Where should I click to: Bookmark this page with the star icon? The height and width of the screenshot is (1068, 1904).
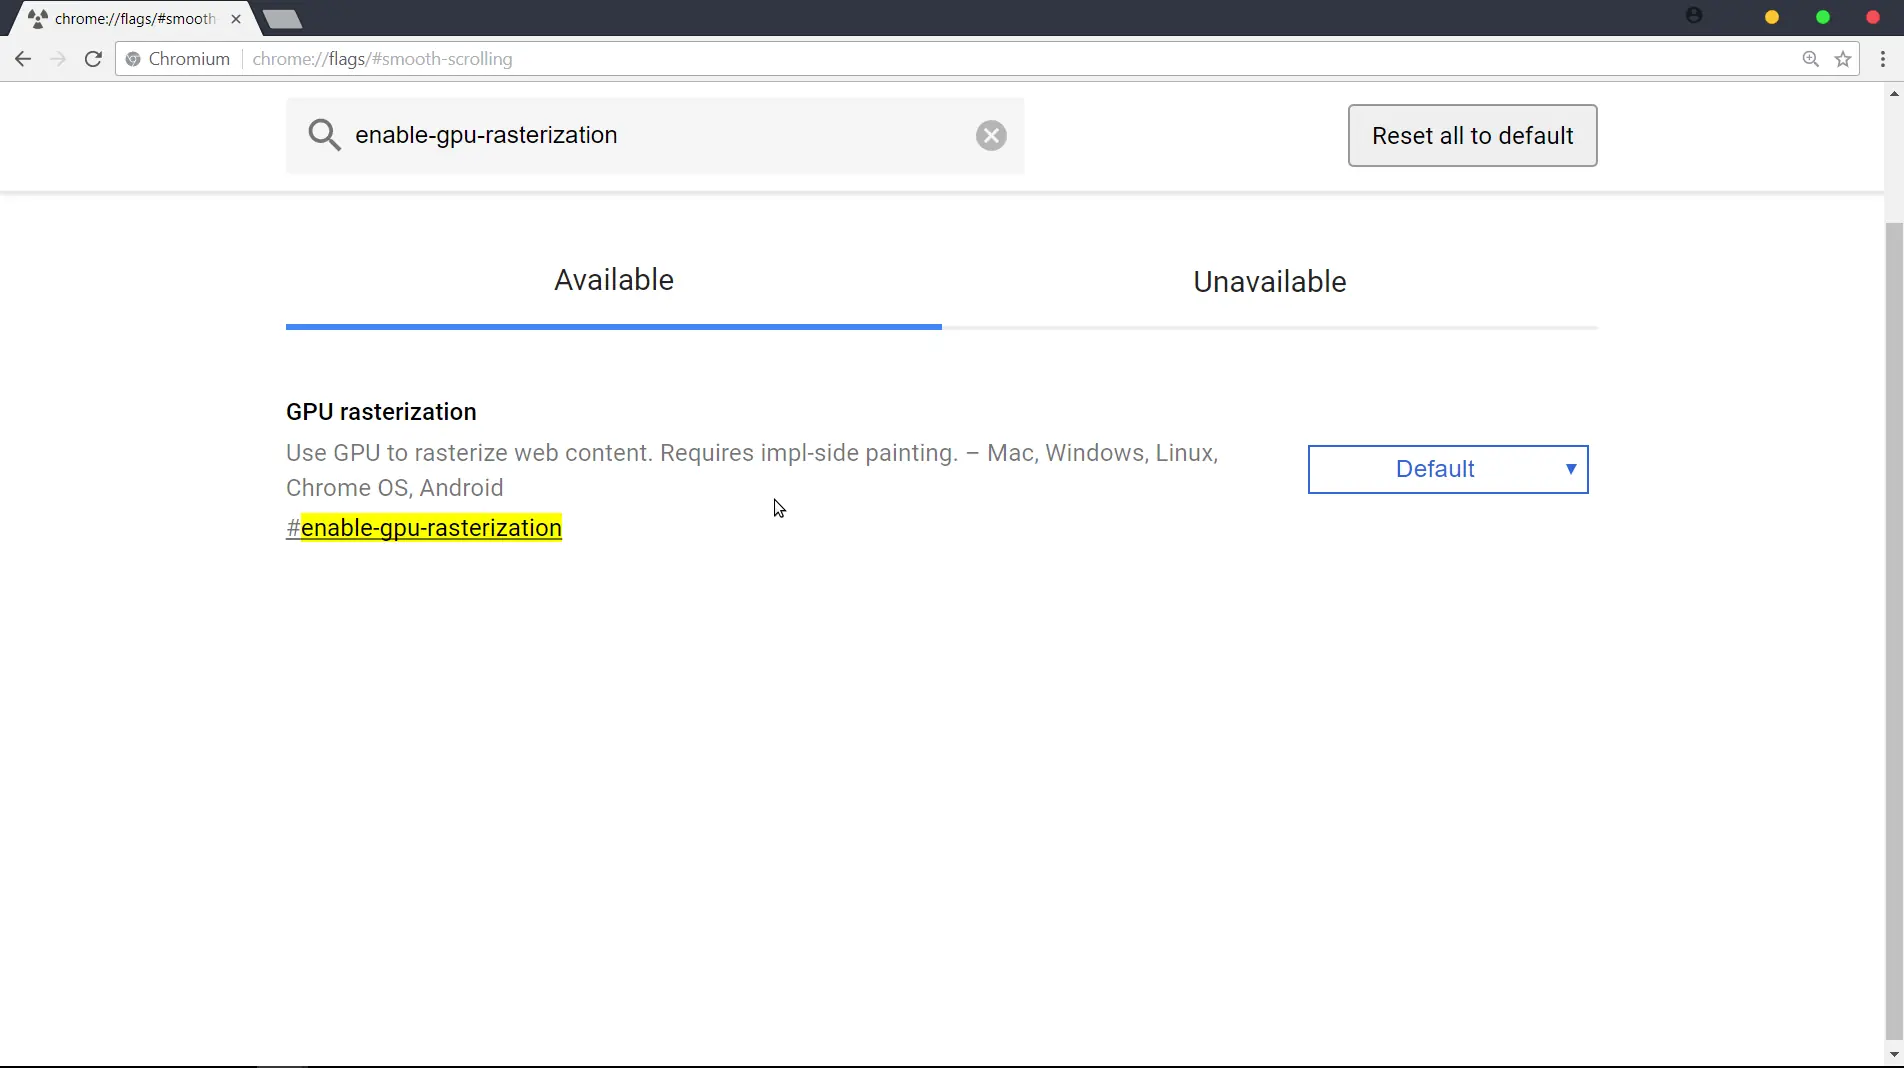click(1843, 59)
